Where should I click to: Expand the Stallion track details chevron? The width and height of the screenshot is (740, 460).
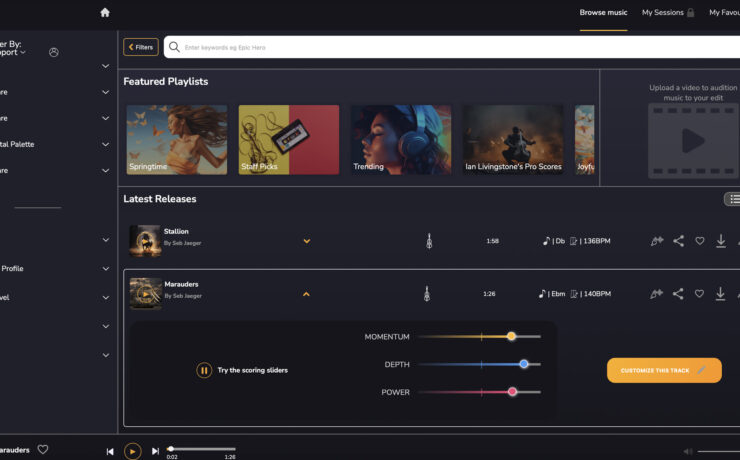click(x=307, y=241)
